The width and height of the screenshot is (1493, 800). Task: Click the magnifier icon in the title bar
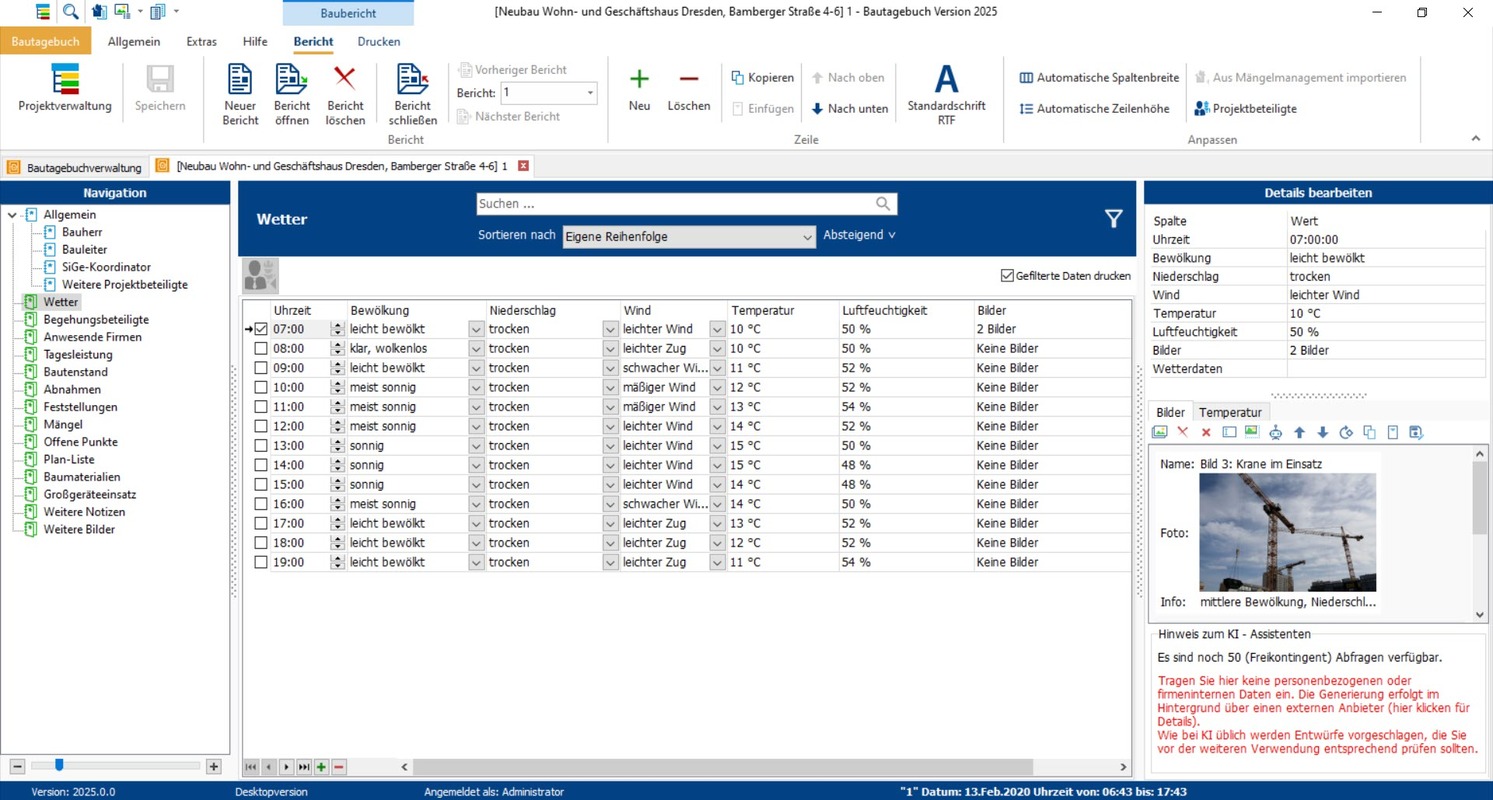(70, 12)
